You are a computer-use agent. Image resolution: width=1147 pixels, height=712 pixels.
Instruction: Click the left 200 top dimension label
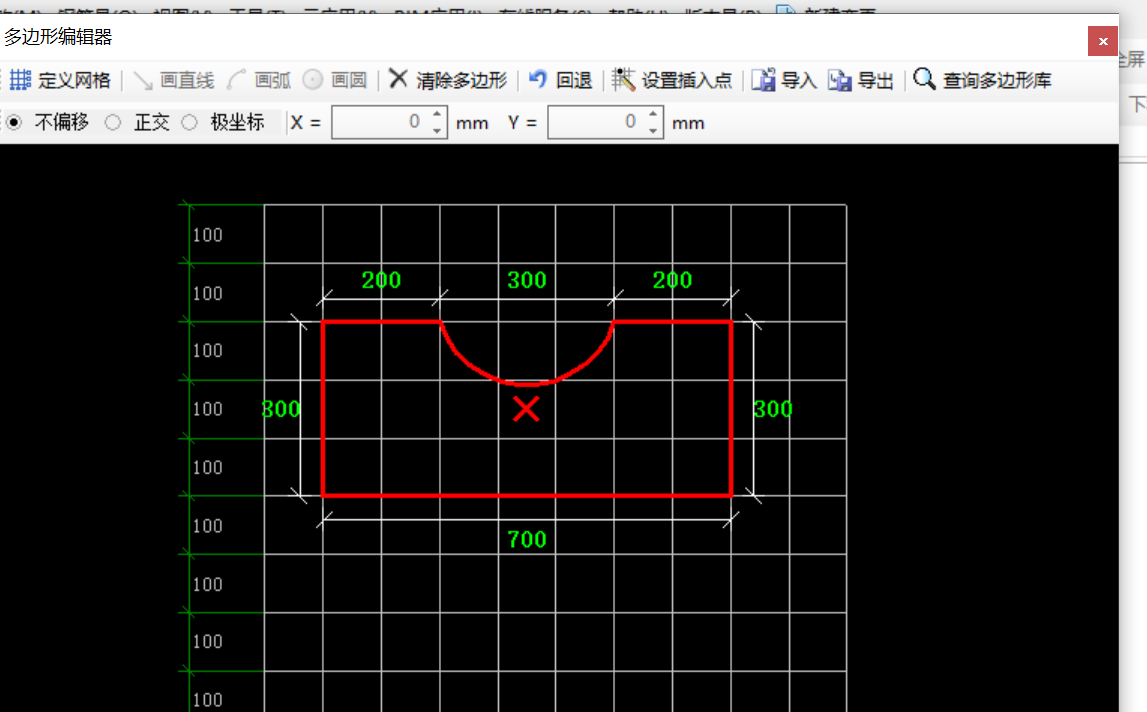point(381,280)
